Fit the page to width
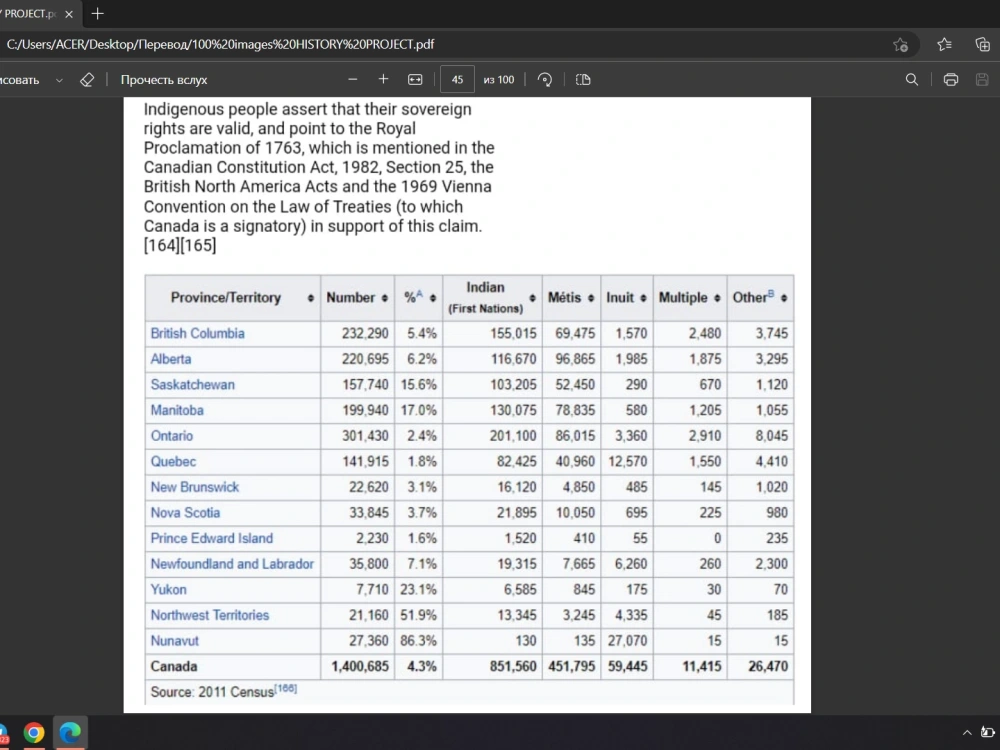The image size is (1000, 750). click(x=415, y=80)
